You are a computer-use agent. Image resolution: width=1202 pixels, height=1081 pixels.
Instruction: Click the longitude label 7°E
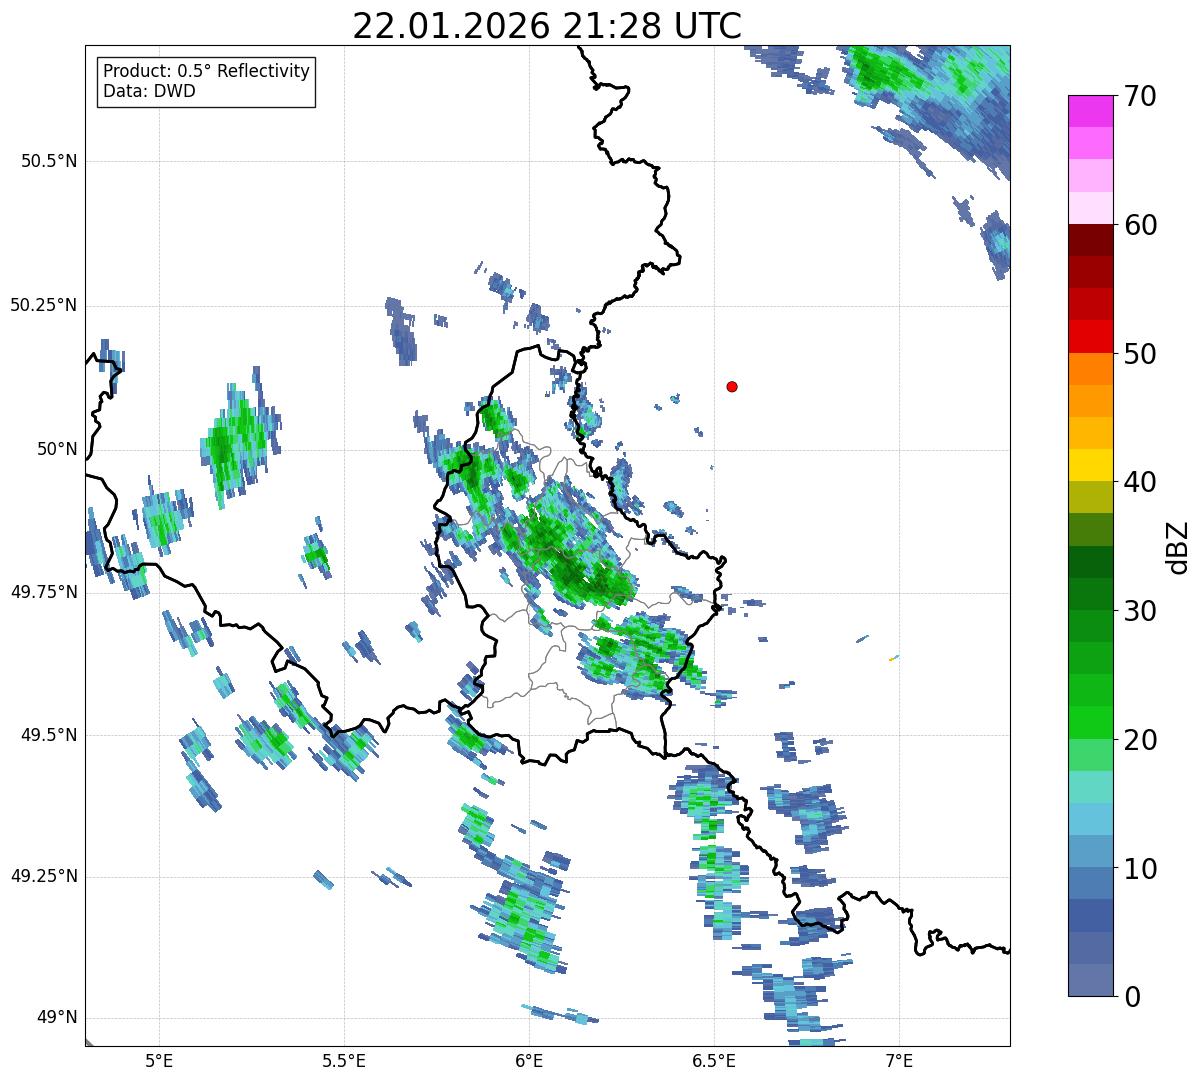coord(899,1060)
